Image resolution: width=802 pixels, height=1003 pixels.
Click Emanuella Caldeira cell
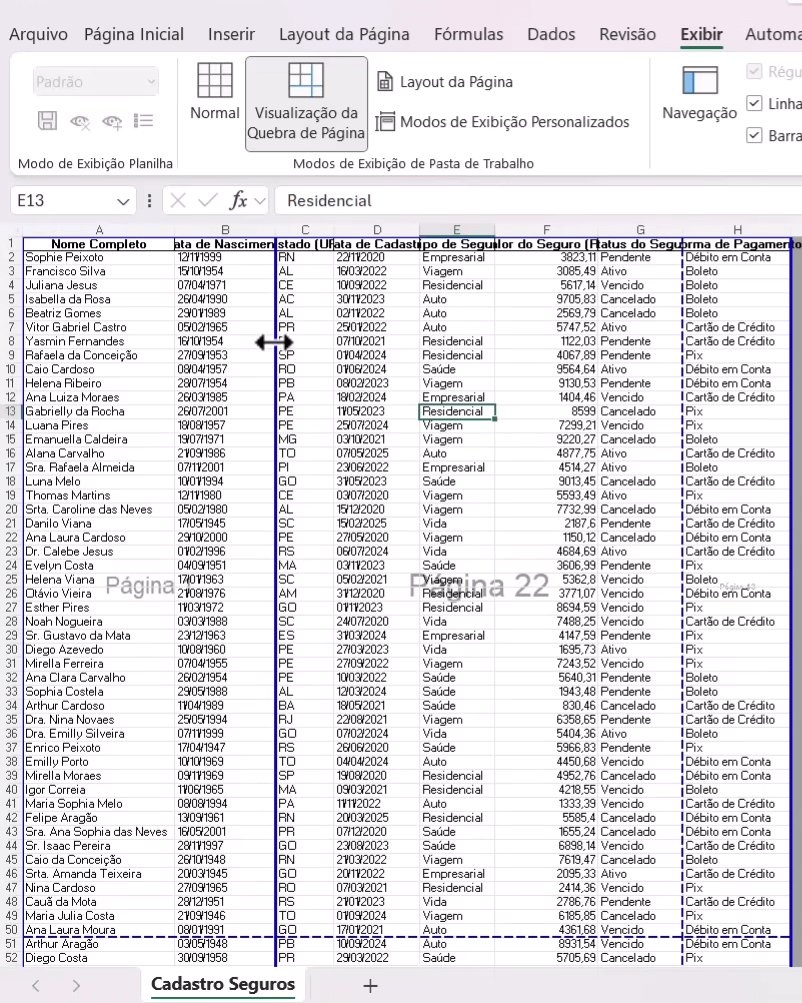[x=98, y=439]
